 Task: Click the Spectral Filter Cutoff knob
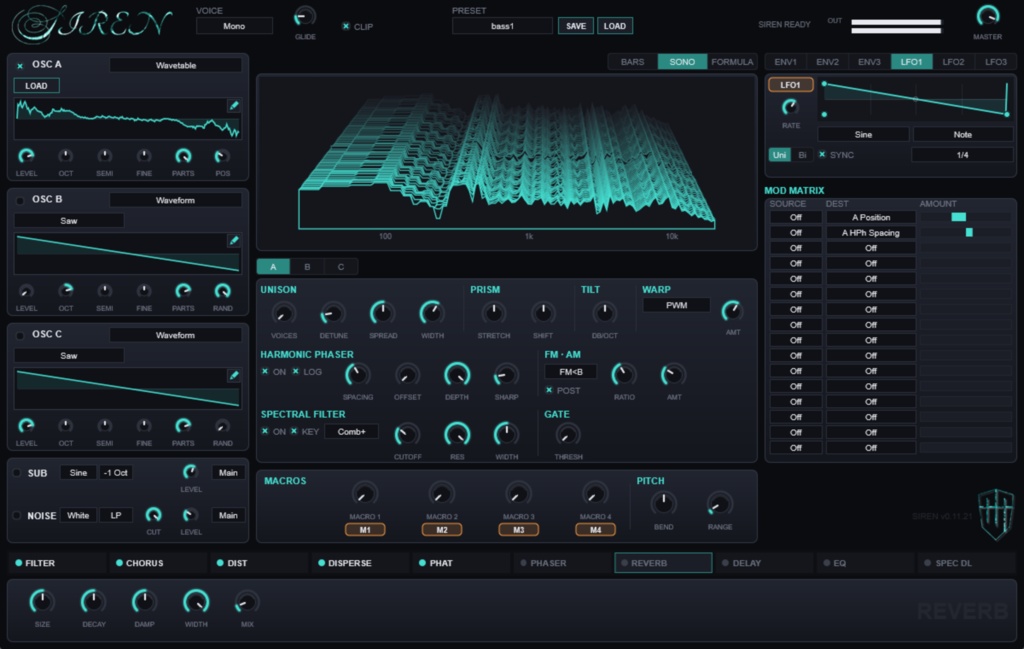coord(407,435)
